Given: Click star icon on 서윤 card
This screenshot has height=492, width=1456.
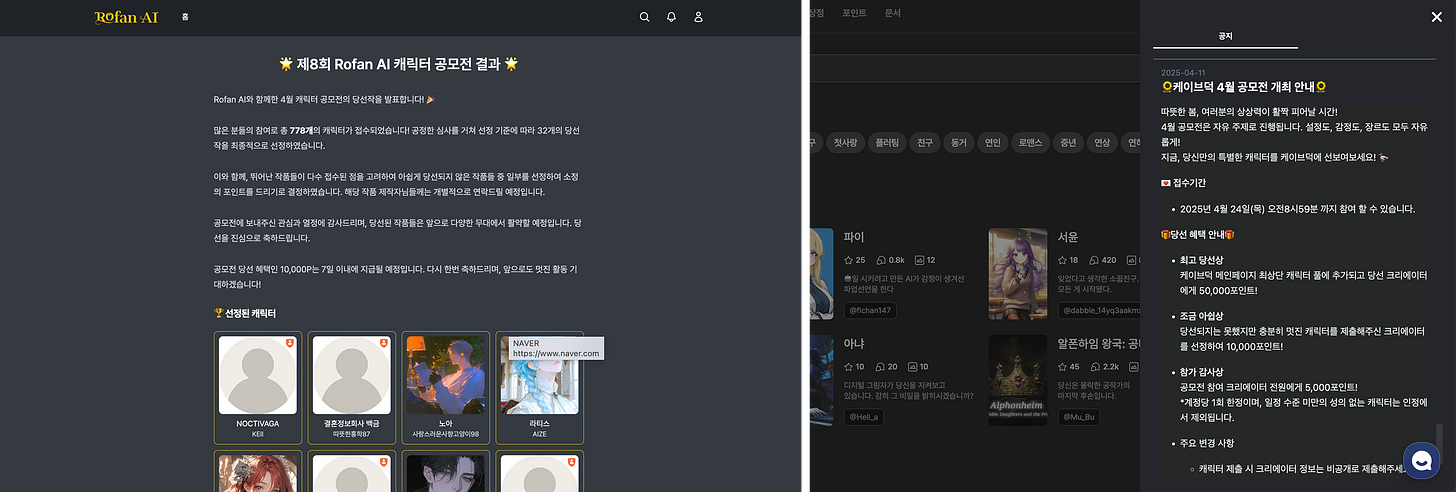Looking at the screenshot, I should pos(1062,260).
